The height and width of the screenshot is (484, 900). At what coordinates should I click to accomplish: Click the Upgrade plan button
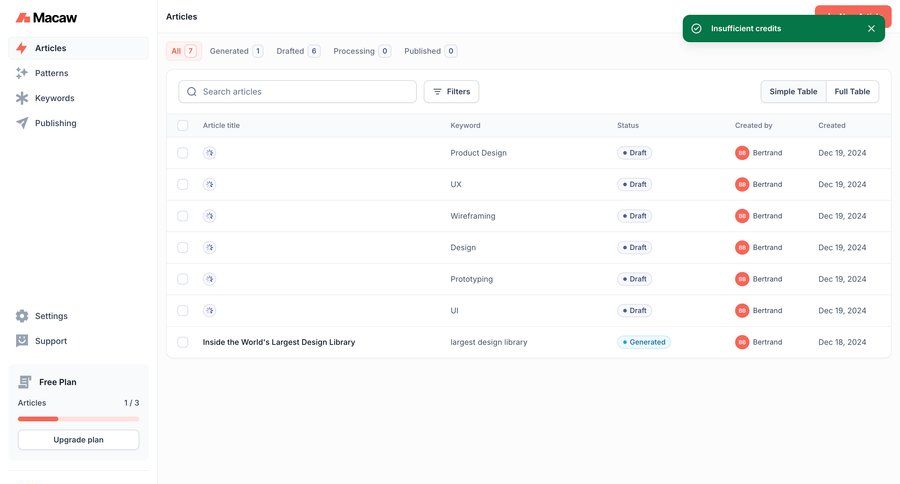[78, 440]
